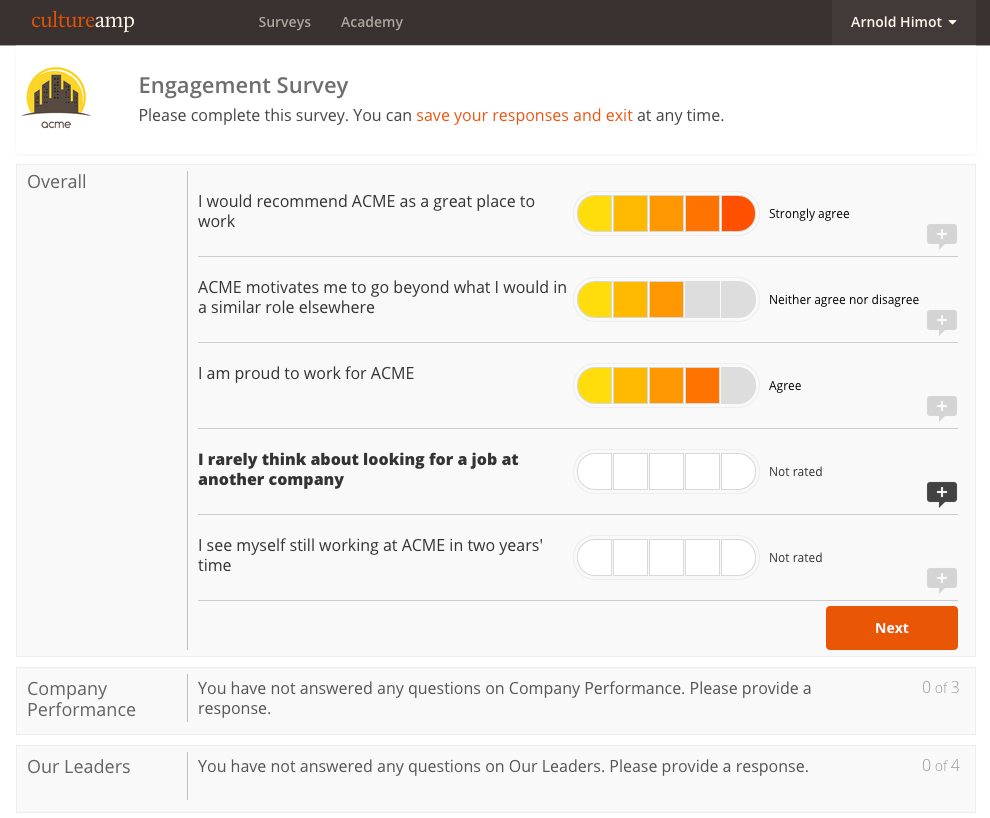
Task: Go to Academy in the top navigation
Action: click(371, 22)
